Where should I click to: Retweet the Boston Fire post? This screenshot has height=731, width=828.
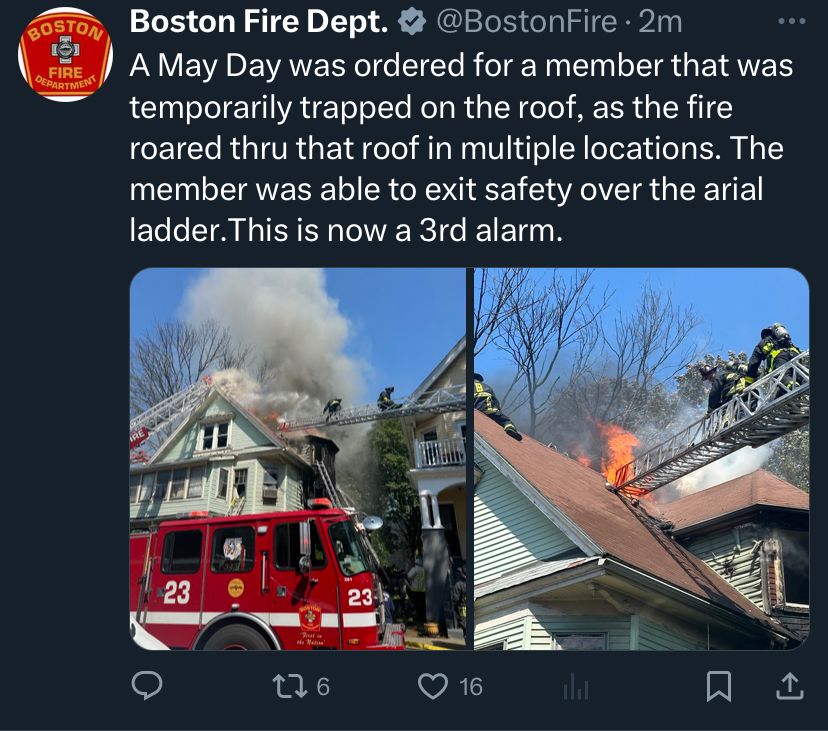[x=289, y=686]
